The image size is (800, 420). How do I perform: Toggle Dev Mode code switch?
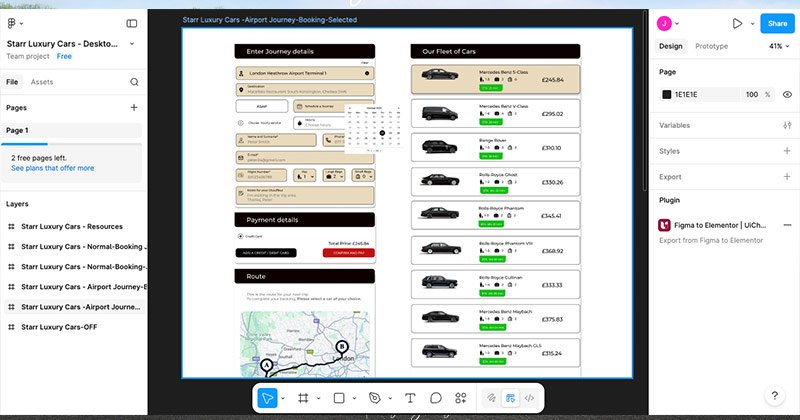529,398
